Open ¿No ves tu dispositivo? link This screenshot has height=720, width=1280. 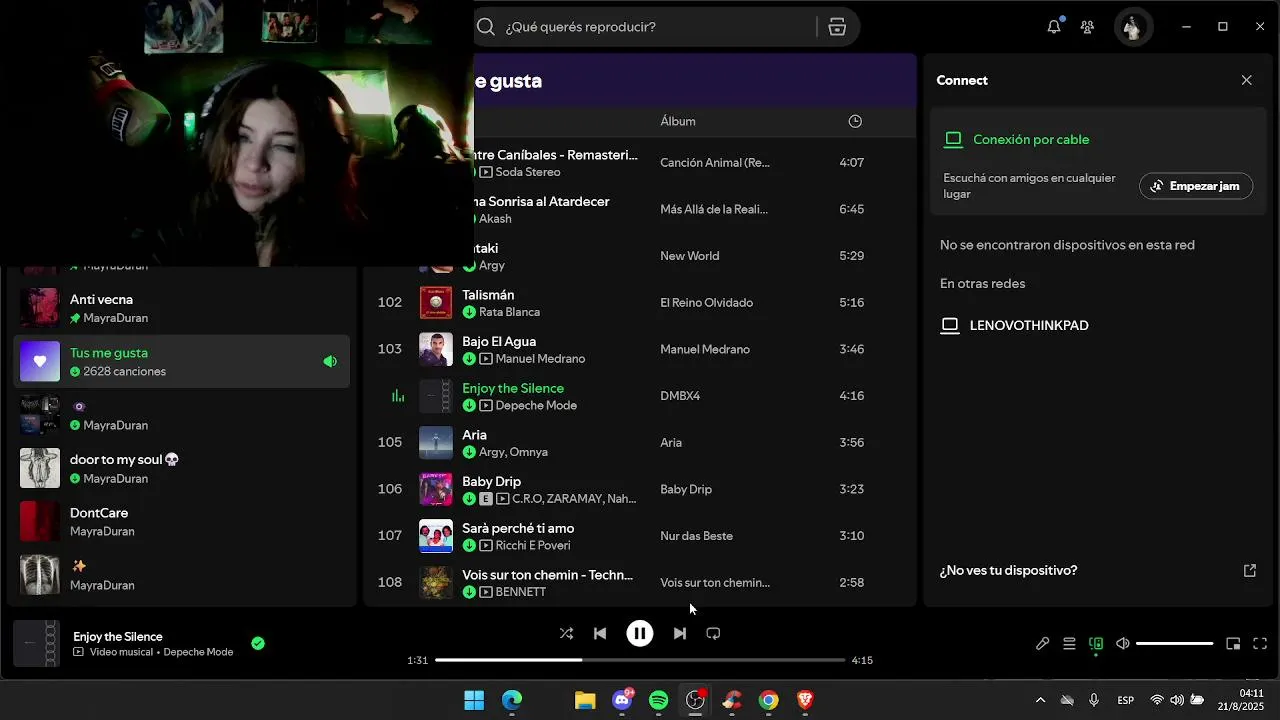pyautogui.click(x=1008, y=570)
